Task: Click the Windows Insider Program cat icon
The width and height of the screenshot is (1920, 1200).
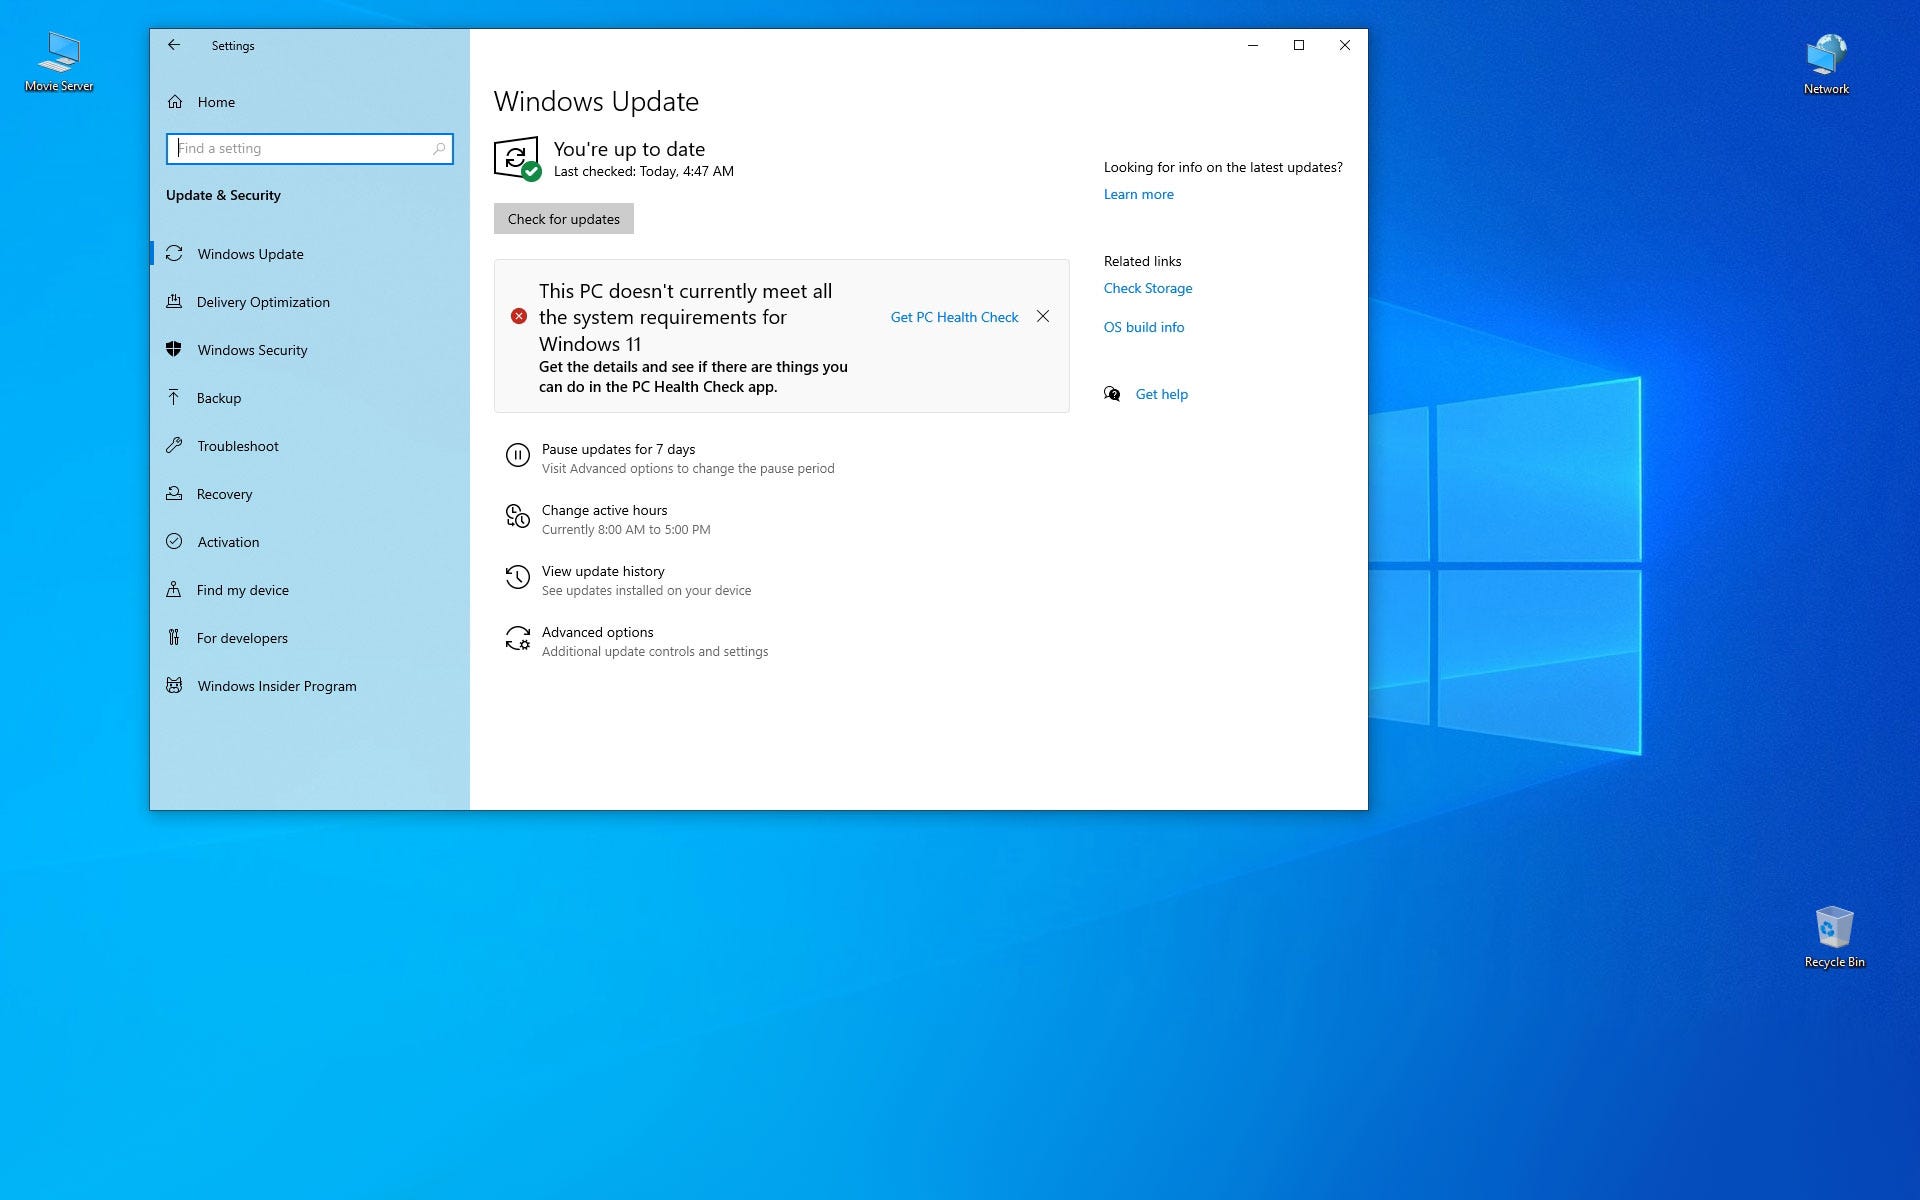Action: 174,686
